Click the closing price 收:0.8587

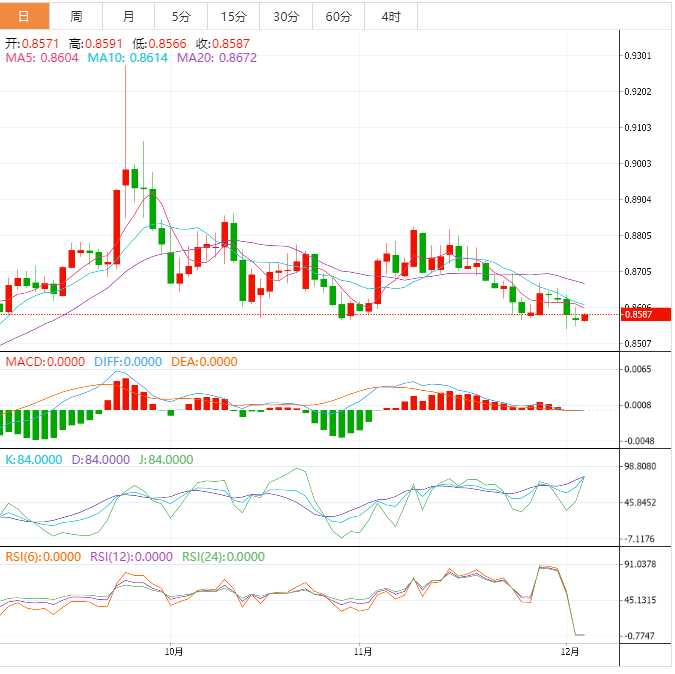[223, 43]
